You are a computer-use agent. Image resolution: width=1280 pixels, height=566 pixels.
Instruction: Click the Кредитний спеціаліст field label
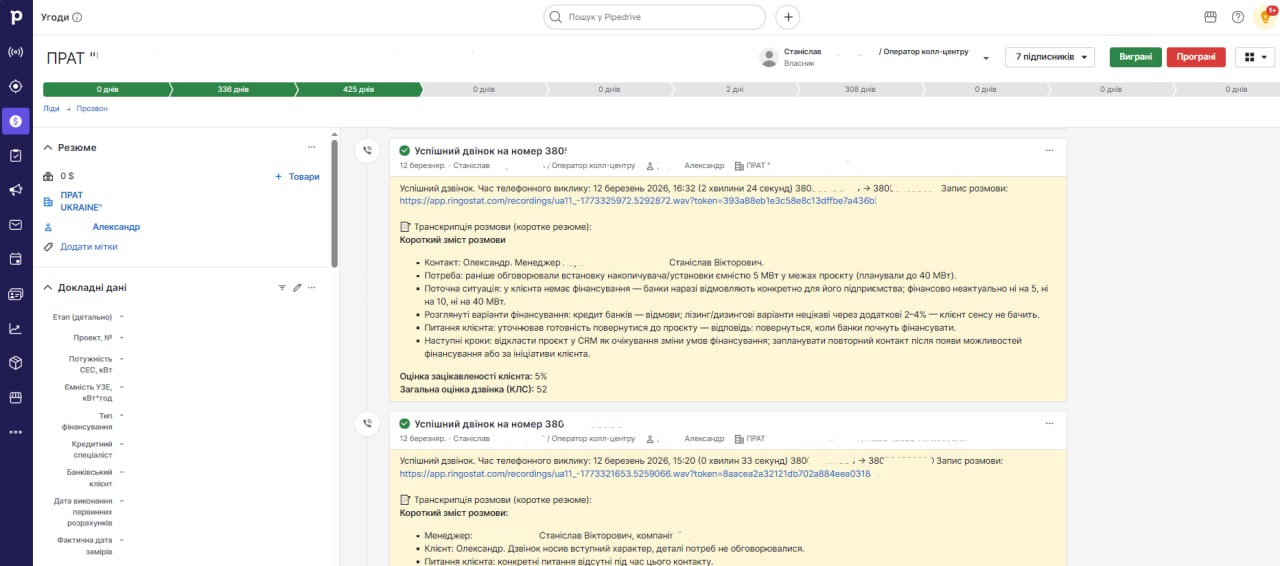click(x=92, y=449)
